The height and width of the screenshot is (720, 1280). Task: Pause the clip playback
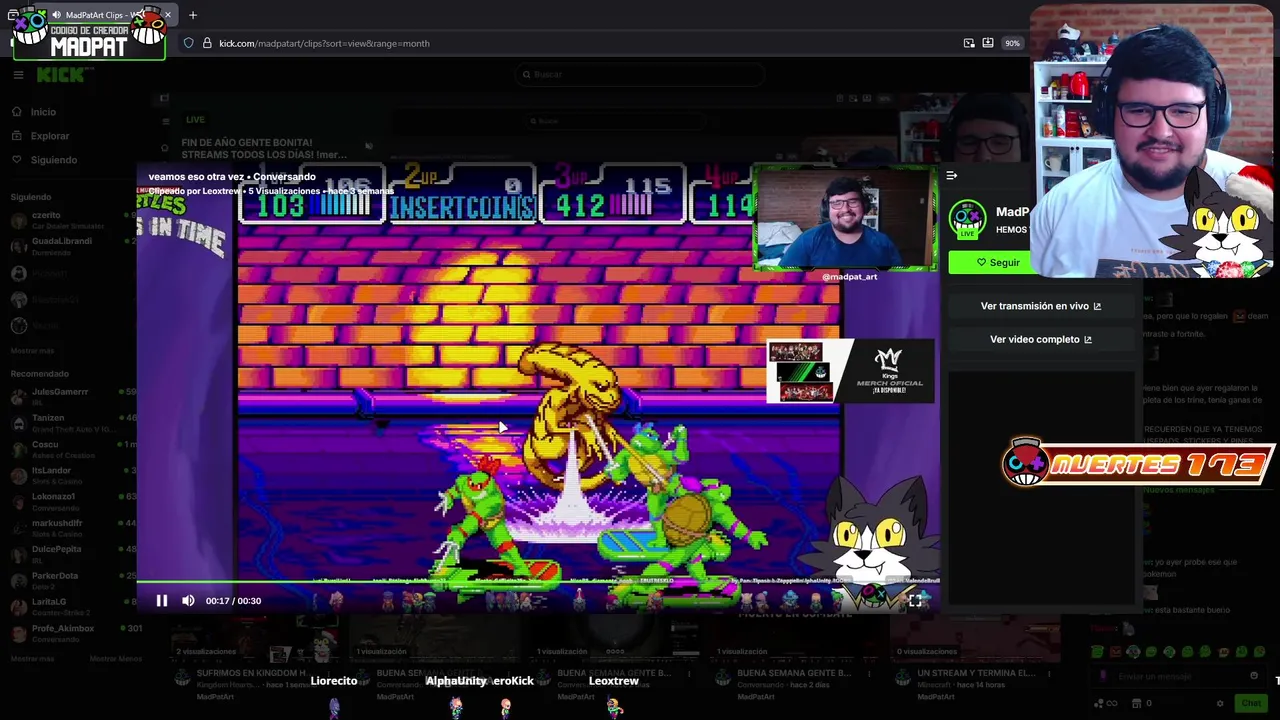162,601
